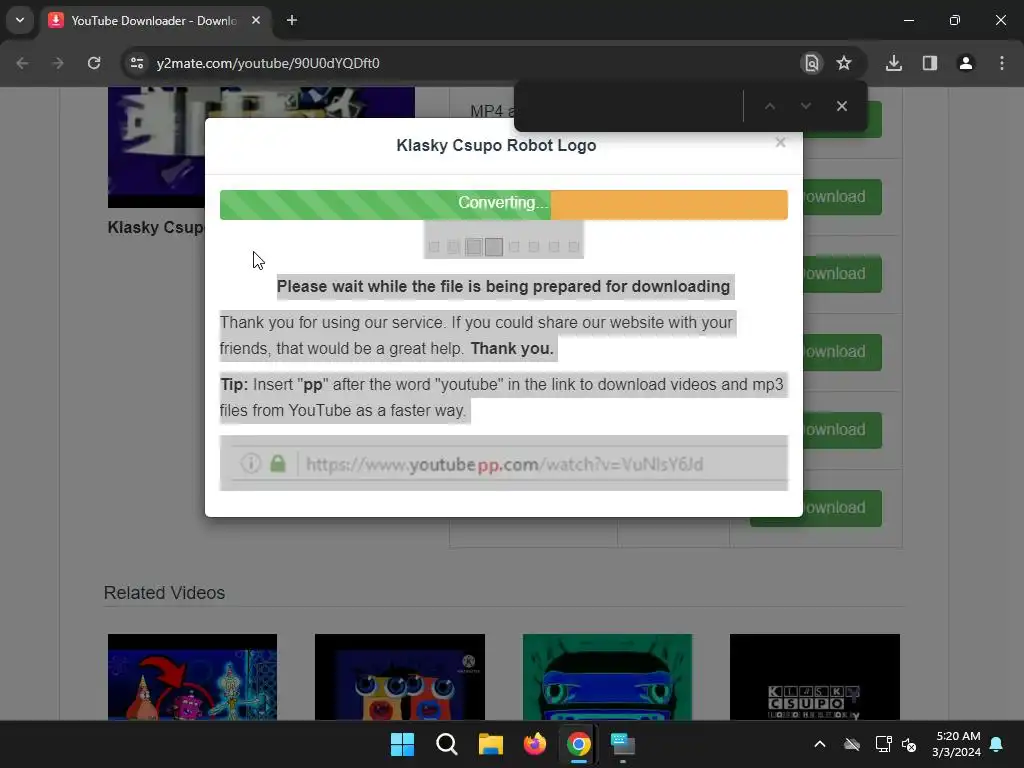Screen dimensions: 1024x768
Task: Toggle the Chrome side panel icon
Action: click(x=930, y=63)
